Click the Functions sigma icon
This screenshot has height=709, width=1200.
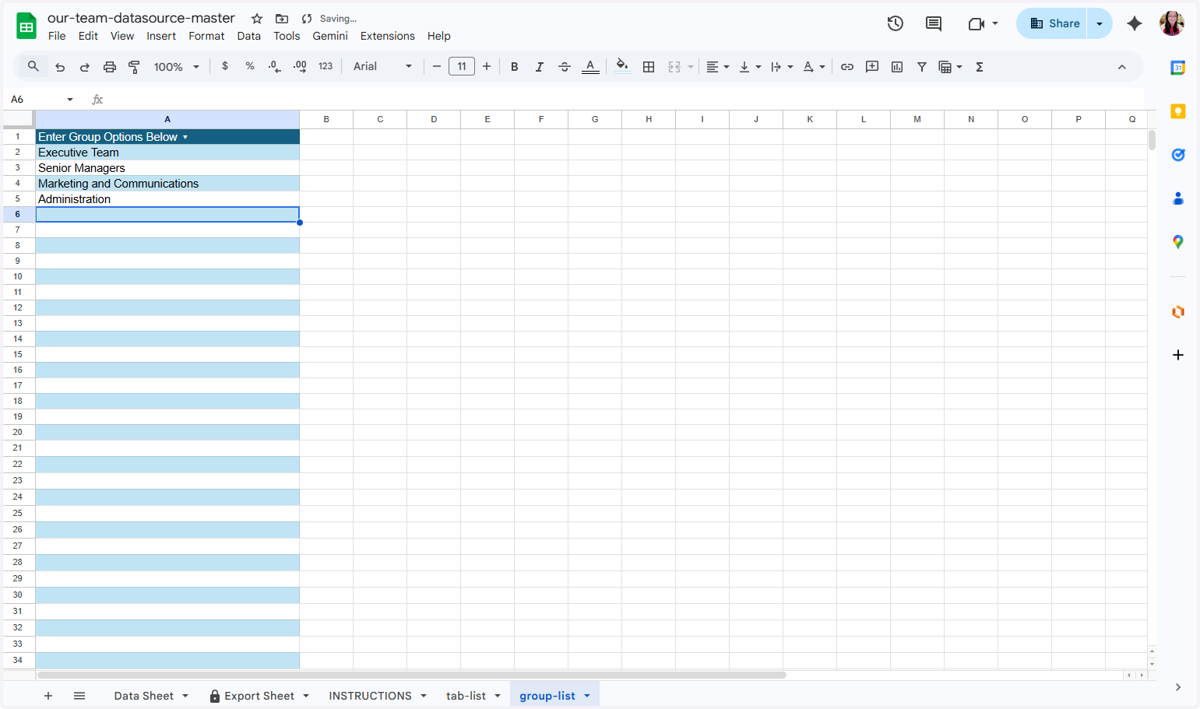(979, 67)
